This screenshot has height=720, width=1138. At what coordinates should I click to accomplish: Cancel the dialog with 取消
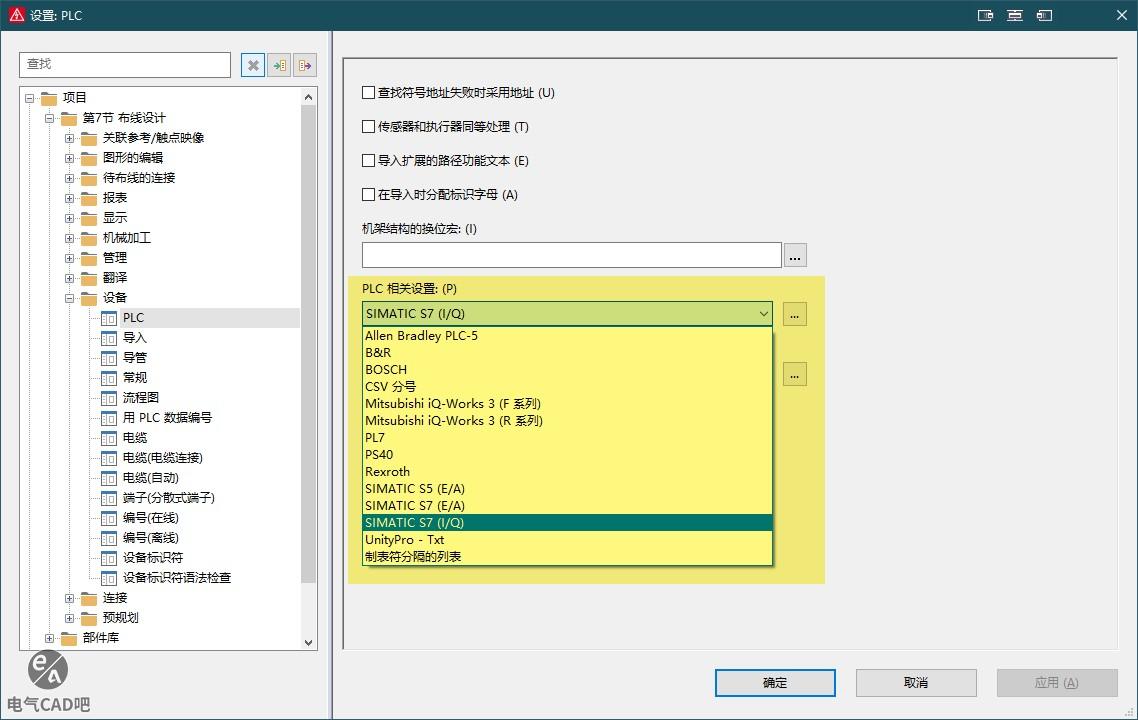(916, 683)
